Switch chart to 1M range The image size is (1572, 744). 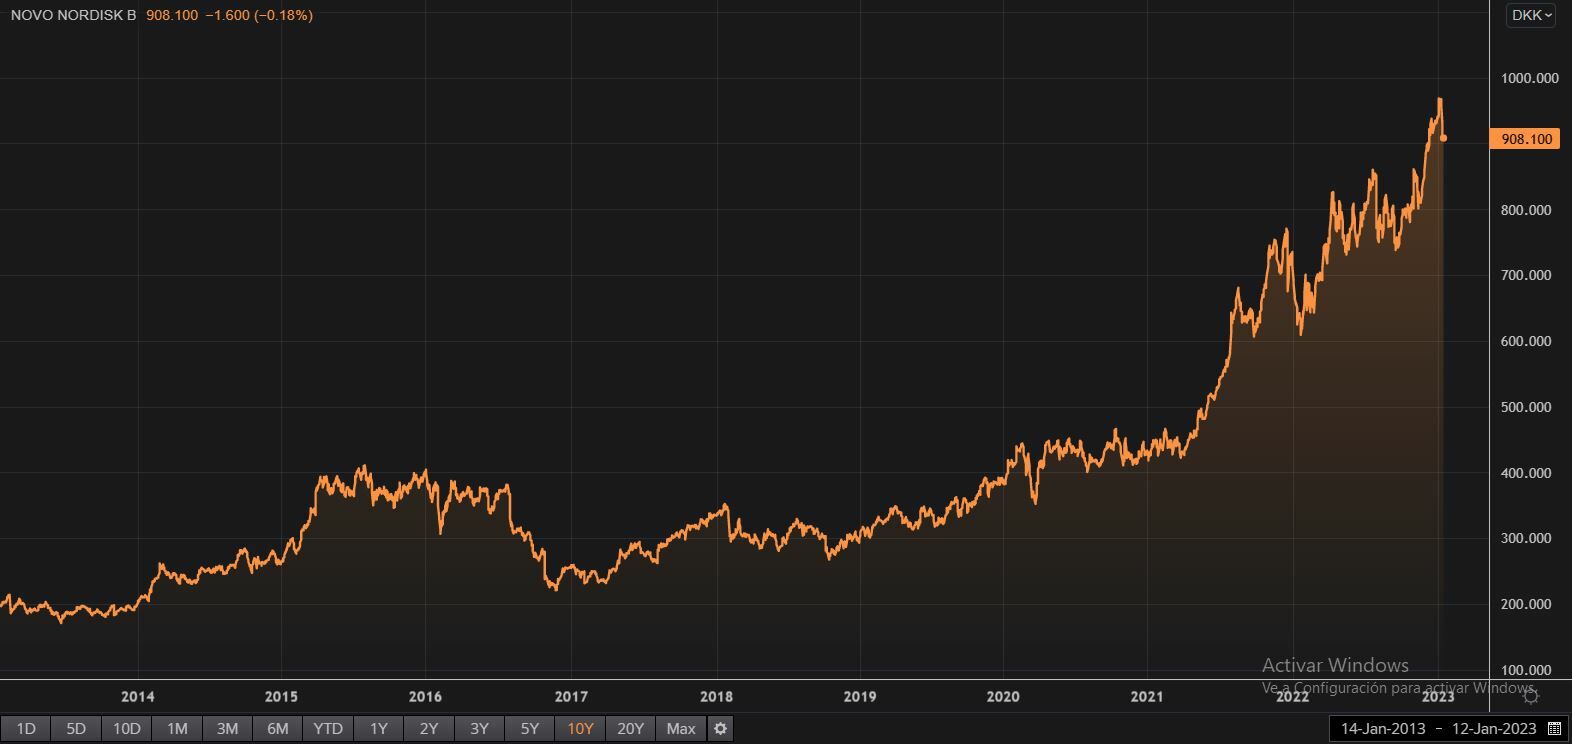pos(177,728)
